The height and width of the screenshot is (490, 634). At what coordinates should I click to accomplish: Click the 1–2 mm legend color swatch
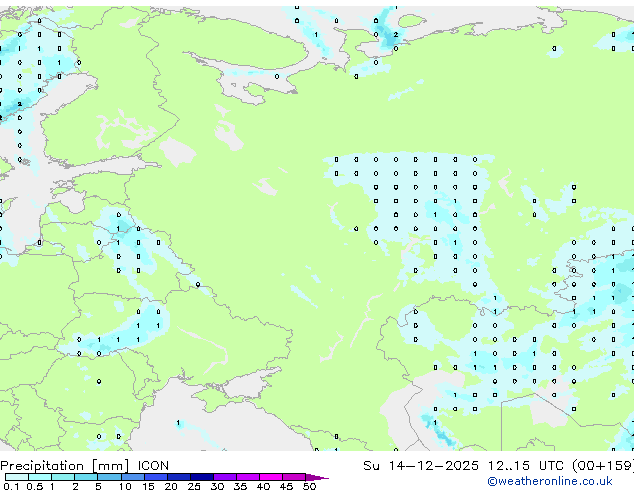click(x=63, y=477)
